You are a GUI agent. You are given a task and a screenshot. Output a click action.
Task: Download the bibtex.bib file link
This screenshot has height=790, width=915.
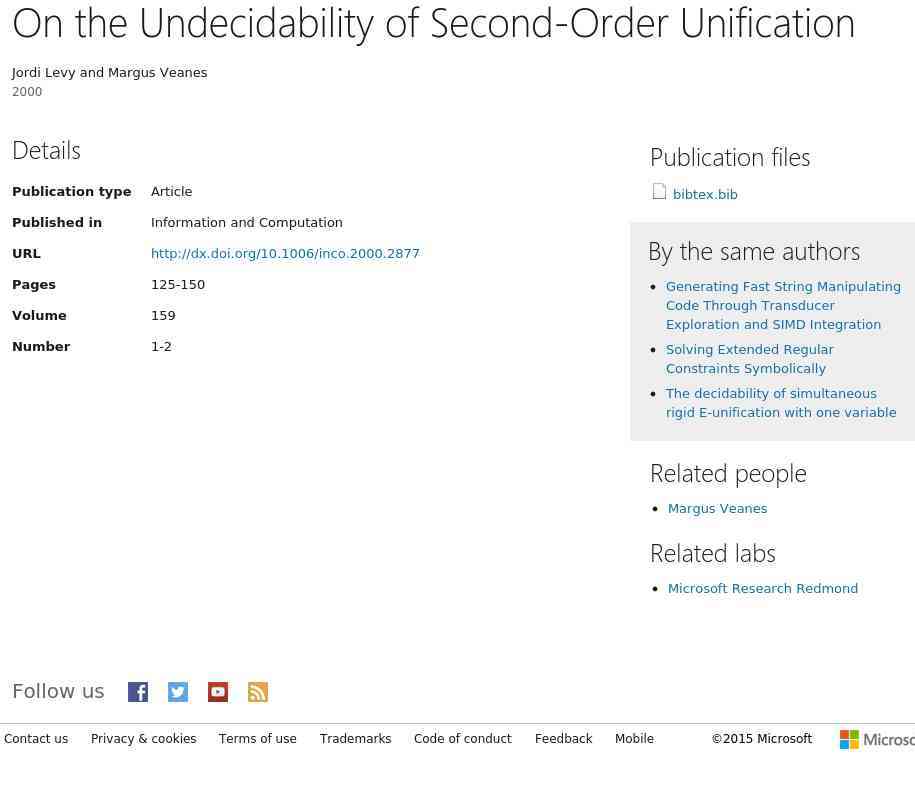(x=705, y=194)
